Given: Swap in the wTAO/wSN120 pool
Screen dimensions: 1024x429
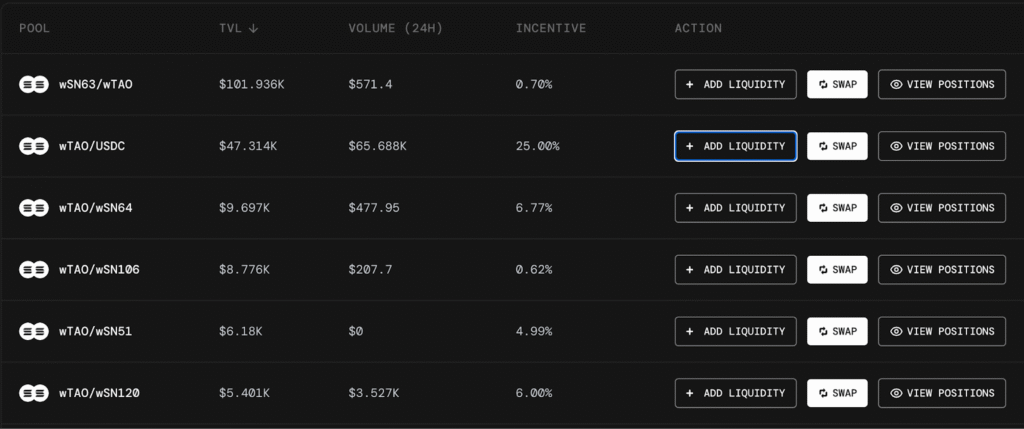Looking at the screenshot, I should click(x=837, y=393).
